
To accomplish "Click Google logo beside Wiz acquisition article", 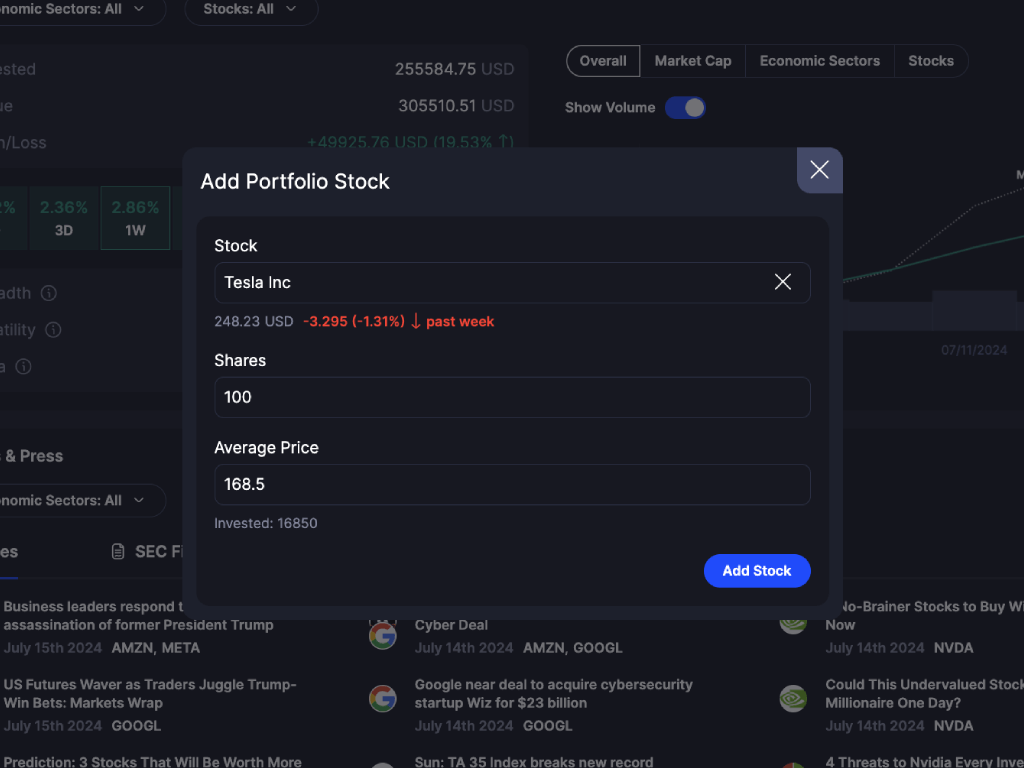I will coord(383,699).
